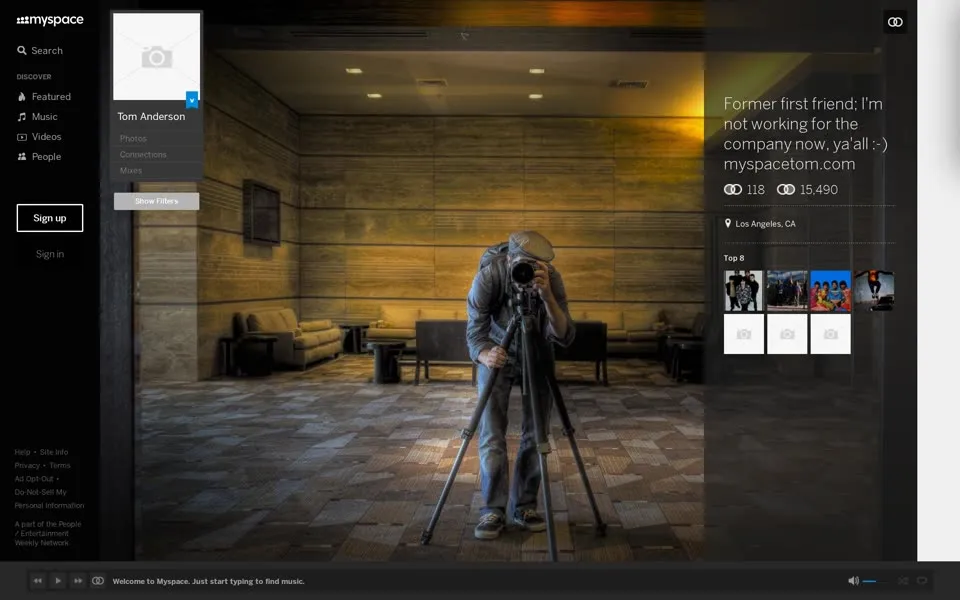The height and width of the screenshot is (600, 960).
Task: Browse the People section
Action: (x=39, y=157)
